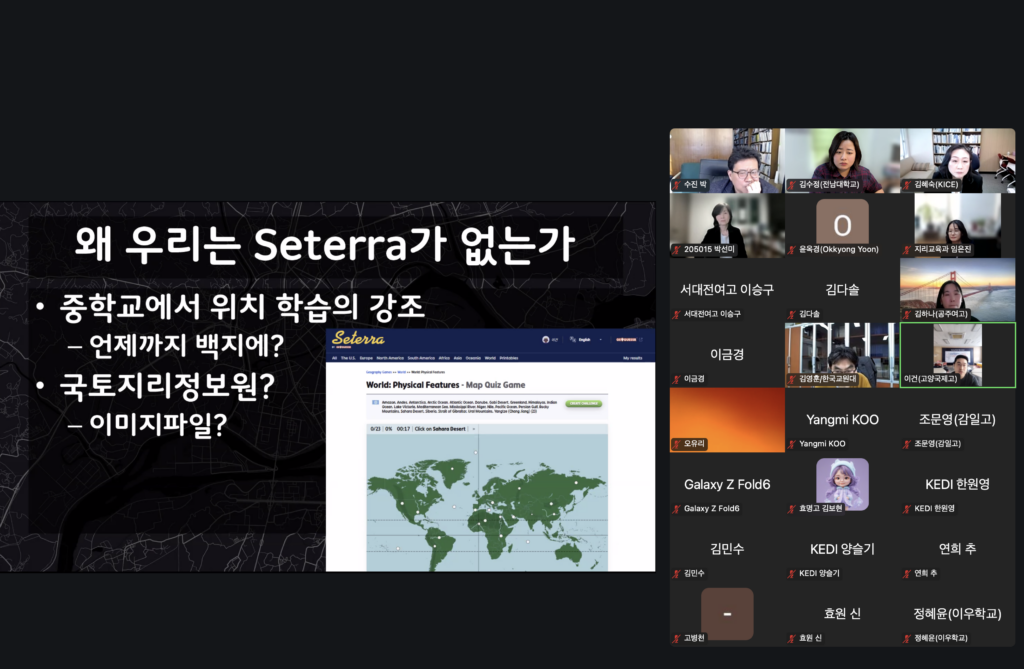Click large Galaxy Z Fold6 participant name
This screenshot has width=1024, height=669.
tap(727, 484)
